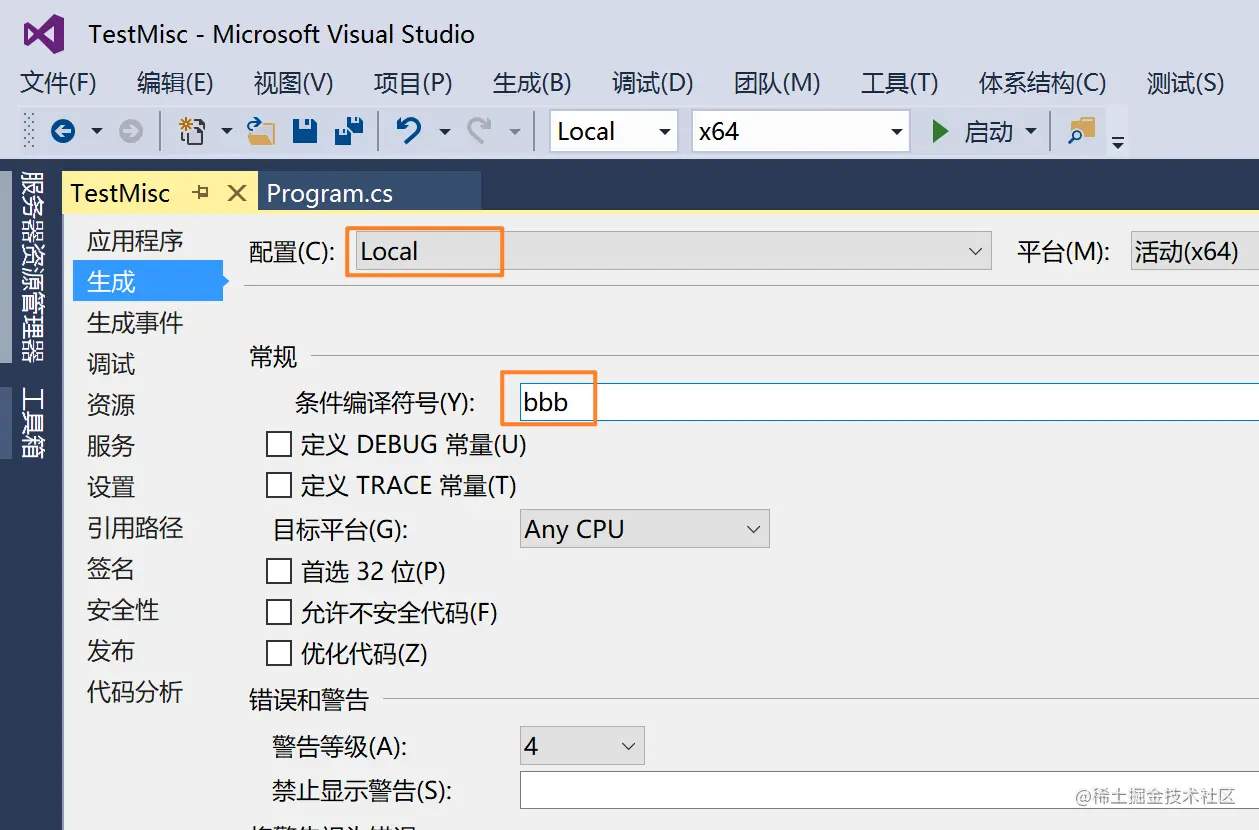Image resolution: width=1259 pixels, height=830 pixels.
Task: Open the 团队(M) menu
Action: pyautogui.click(x=777, y=83)
